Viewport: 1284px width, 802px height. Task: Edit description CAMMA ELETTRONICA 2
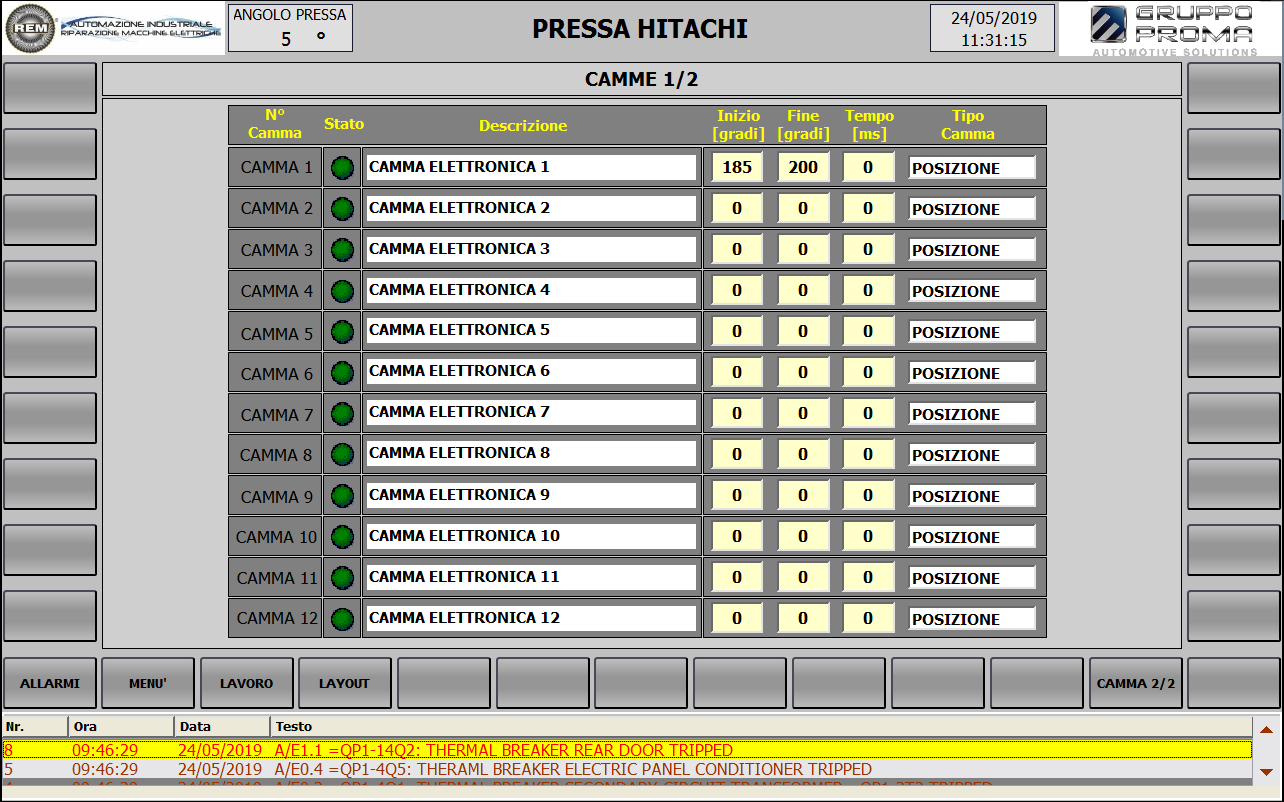pos(531,209)
